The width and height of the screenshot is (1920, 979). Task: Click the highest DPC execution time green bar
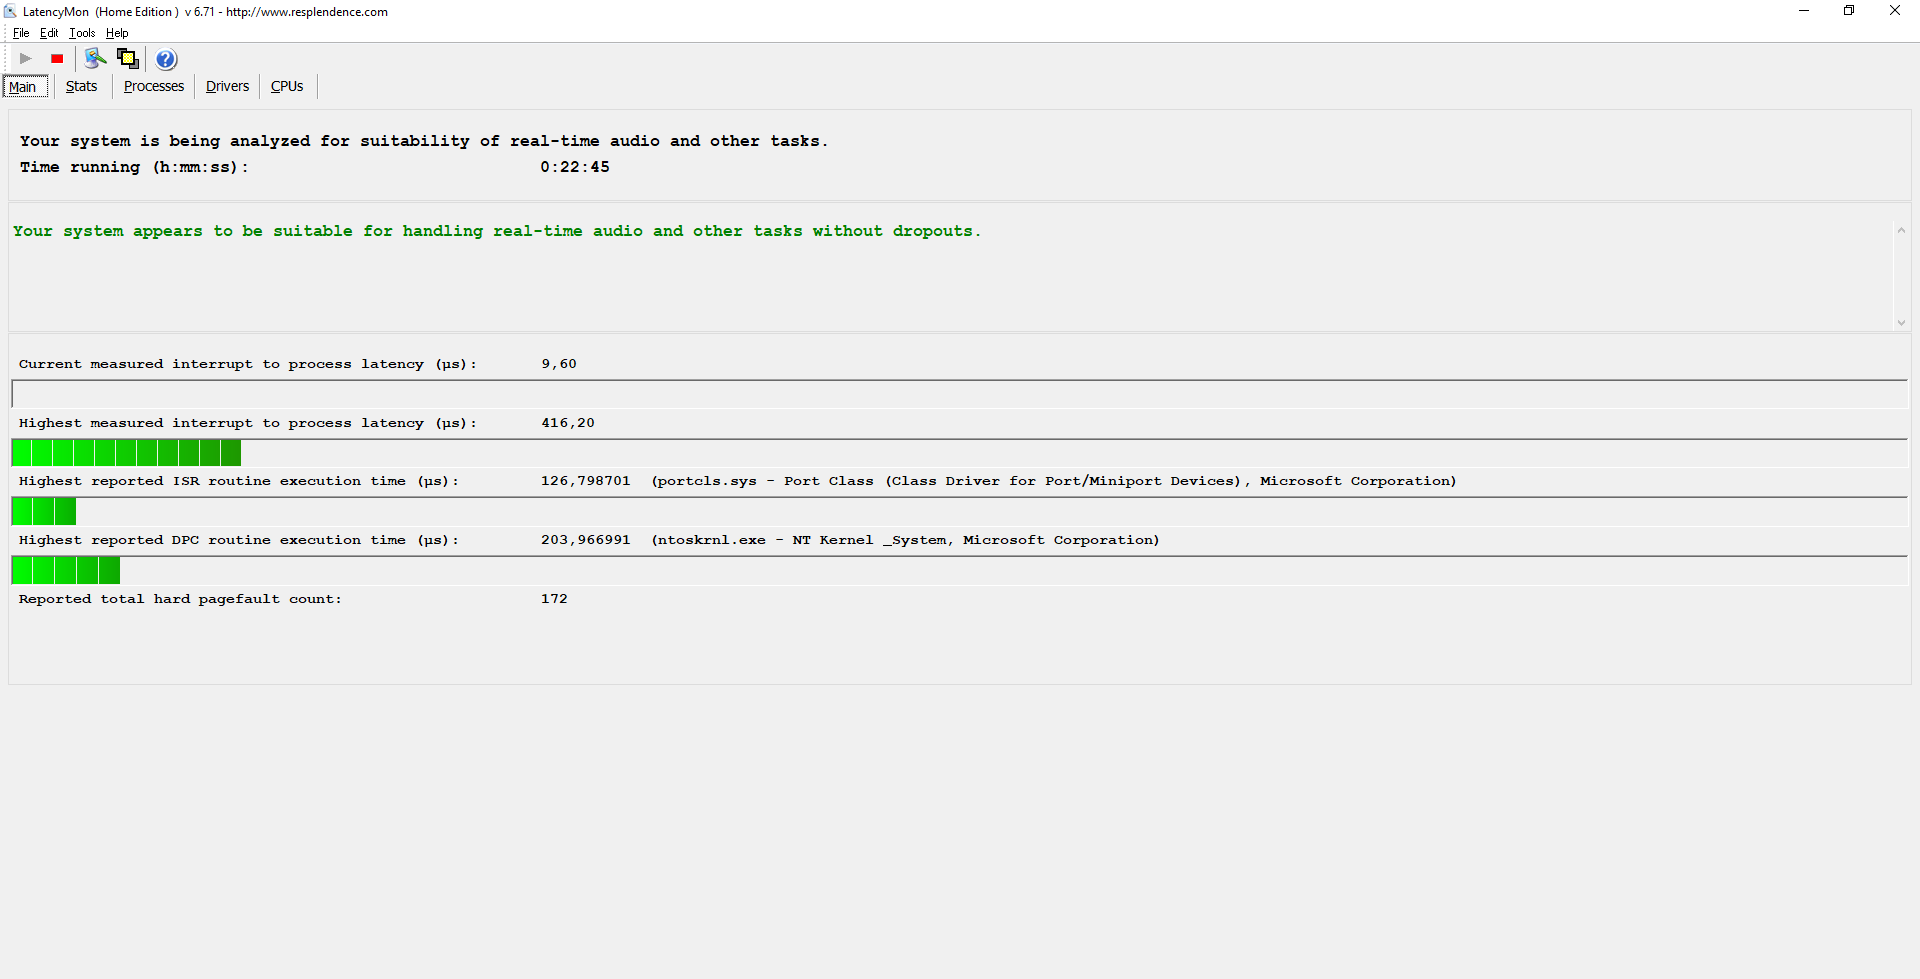[x=66, y=571]
